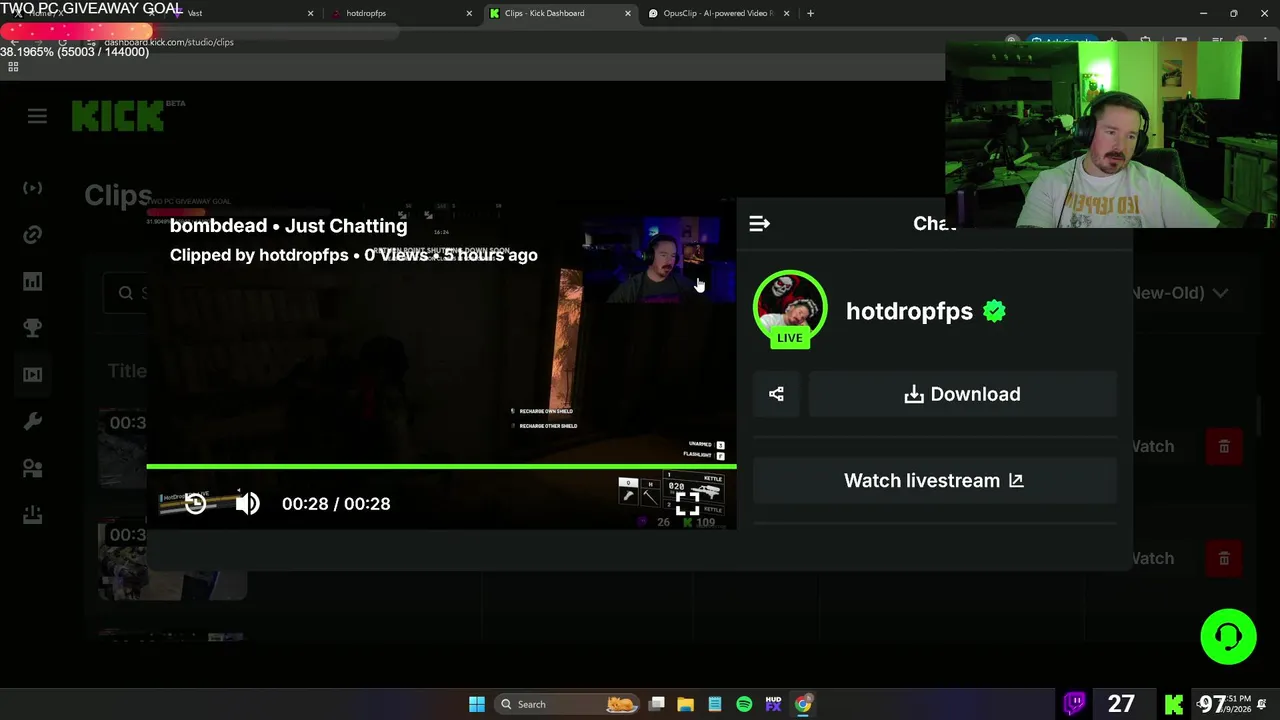The image size is (1280, 720).
Task: Open the stream broadcast icon in sidebar
Action: pyautogui.click(x=33, y=188)
